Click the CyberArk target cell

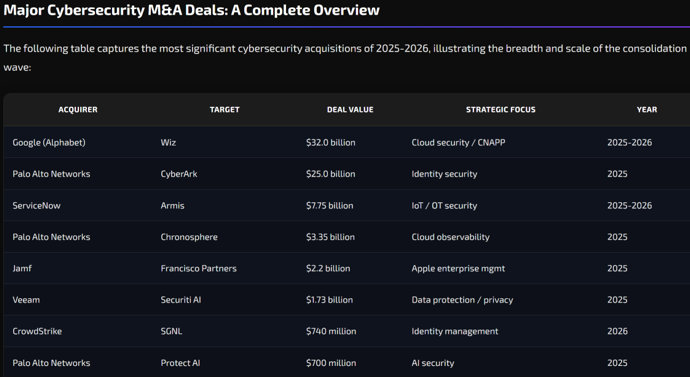[x=179, y=174]
